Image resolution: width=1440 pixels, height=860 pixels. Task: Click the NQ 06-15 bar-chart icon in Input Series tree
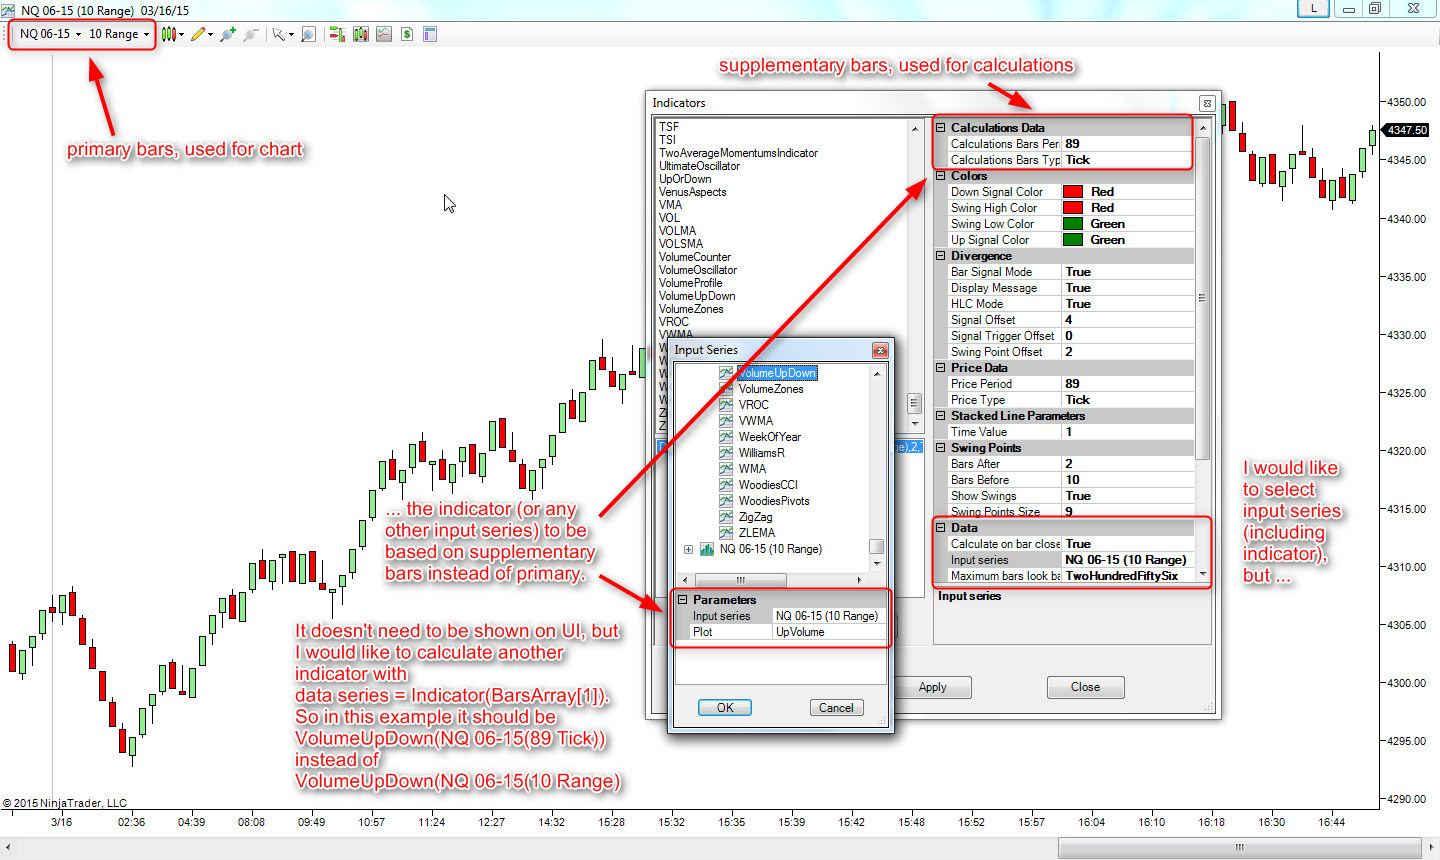707,549
